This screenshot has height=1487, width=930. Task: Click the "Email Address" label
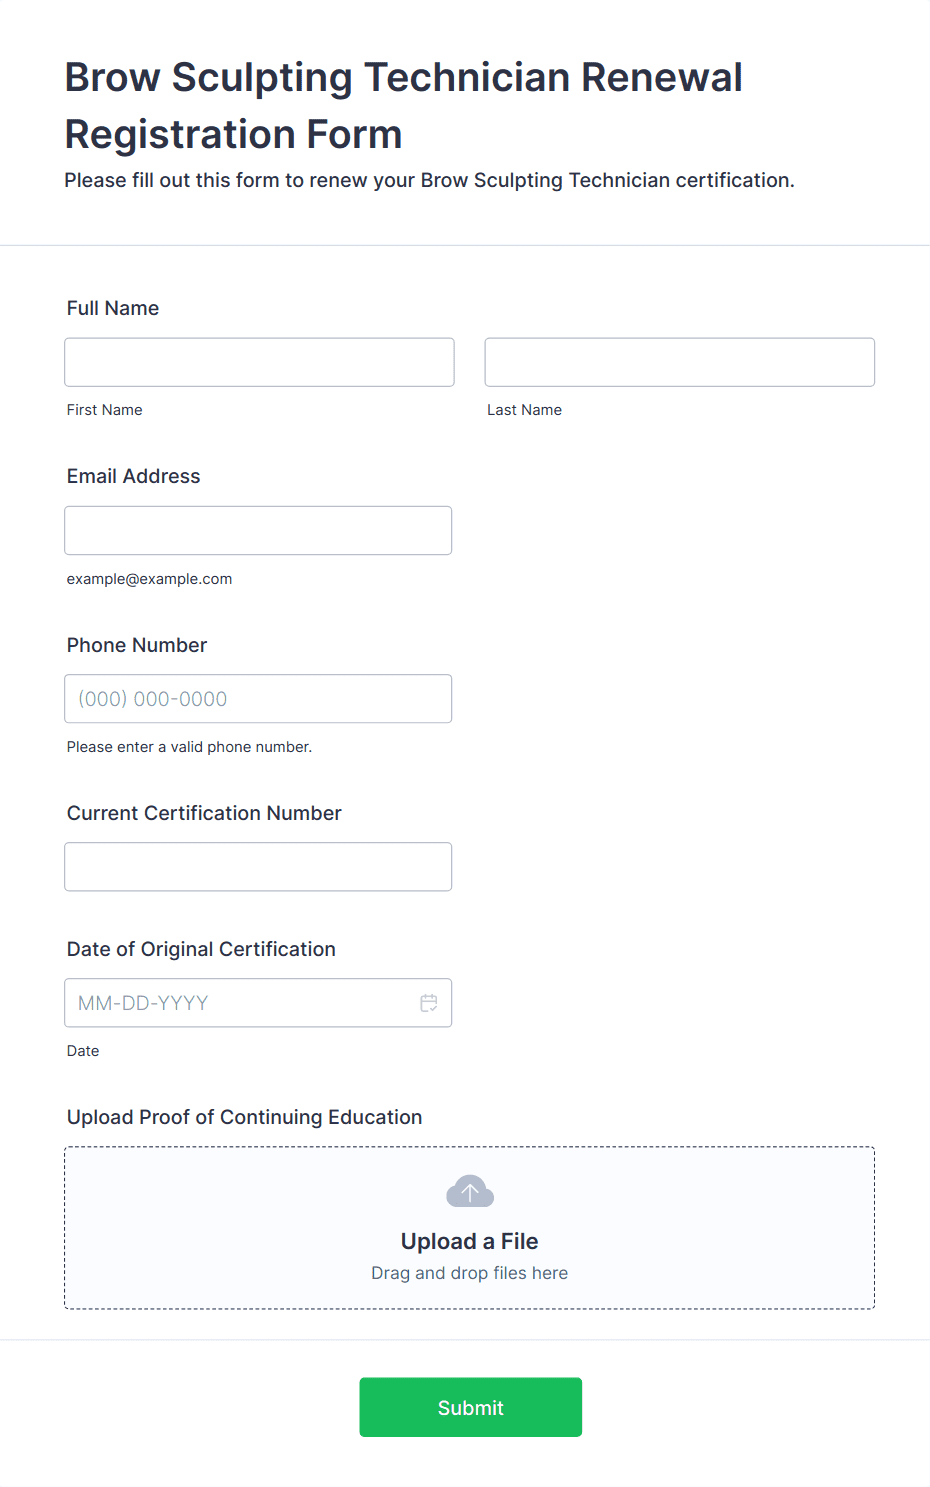tap(134, 476)
